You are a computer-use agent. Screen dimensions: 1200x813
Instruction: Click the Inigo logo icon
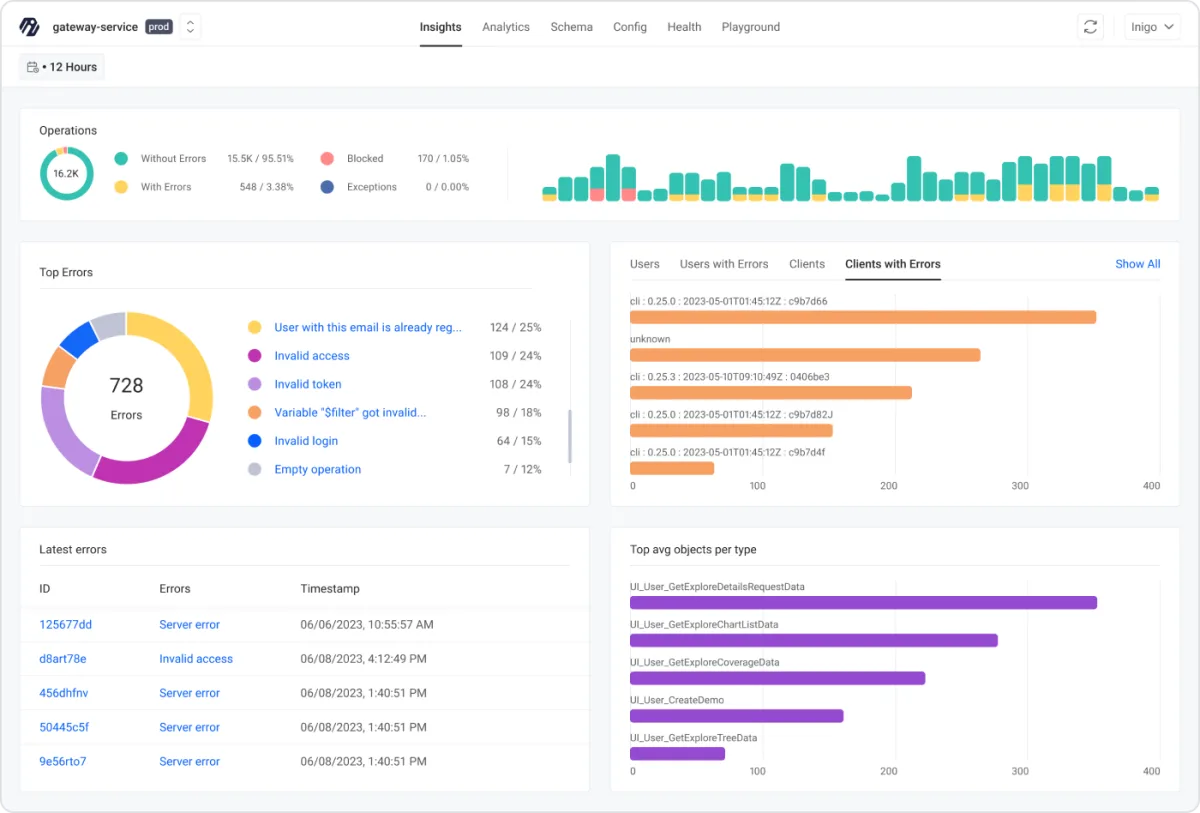[x=30, y=27]
